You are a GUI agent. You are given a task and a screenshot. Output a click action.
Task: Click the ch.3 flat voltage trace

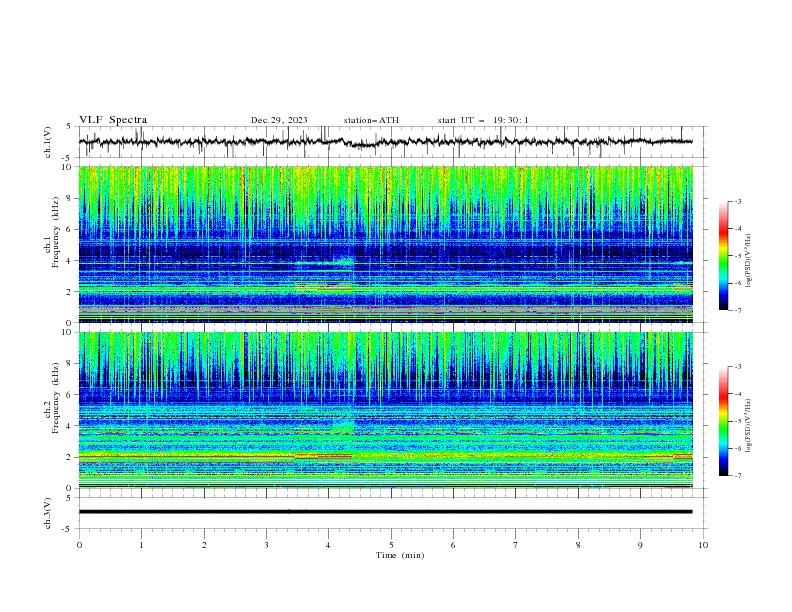click(385, 512)
